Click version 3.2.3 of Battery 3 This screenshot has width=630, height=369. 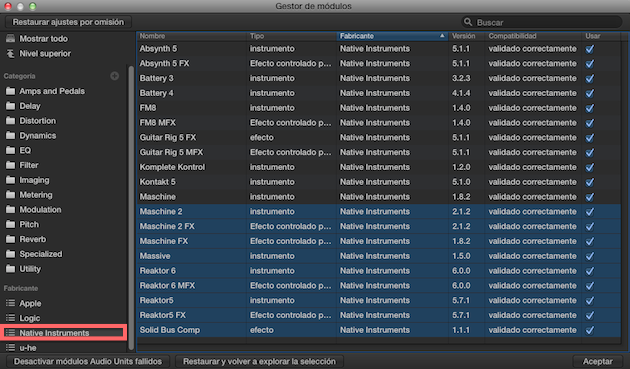461,78
